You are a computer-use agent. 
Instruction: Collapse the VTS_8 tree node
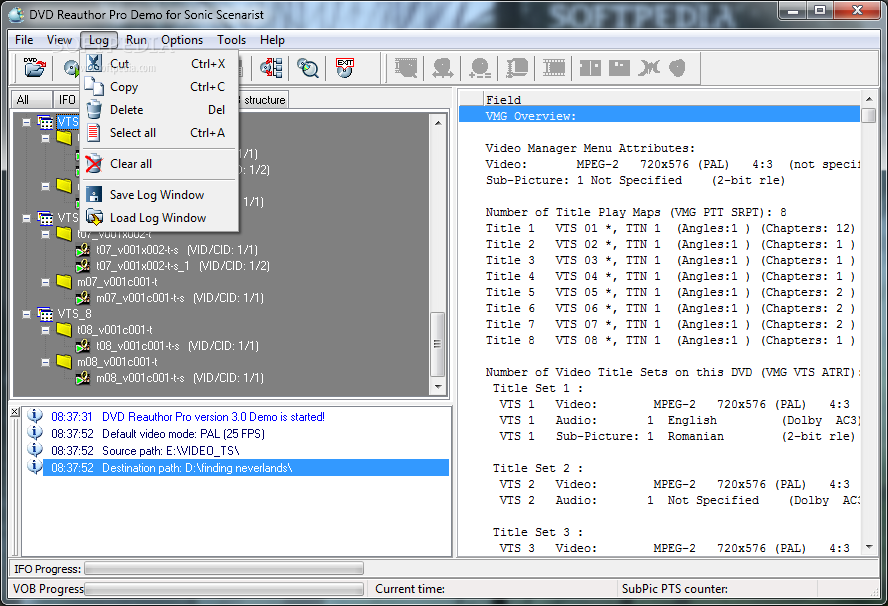tap(27, 314)
